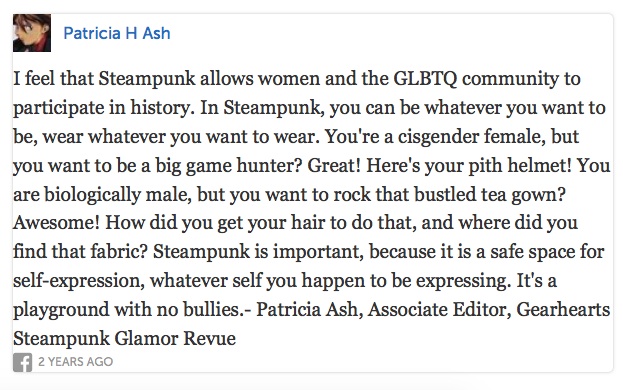
Task: Open Patricia H Ash's profile picture
Action: point(32,33)
